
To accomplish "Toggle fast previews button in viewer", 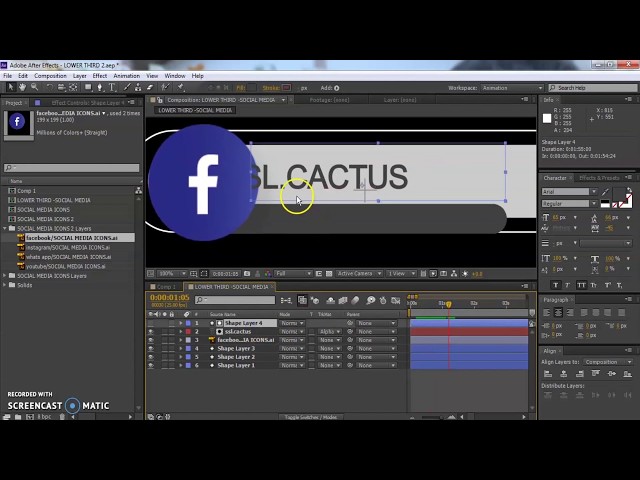I will pos(433,273).
